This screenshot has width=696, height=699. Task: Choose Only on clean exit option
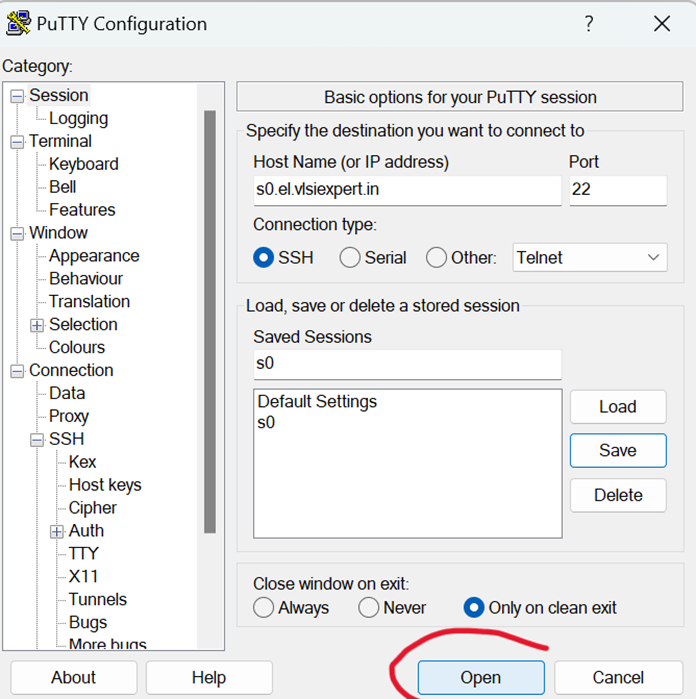click(474, 608)
